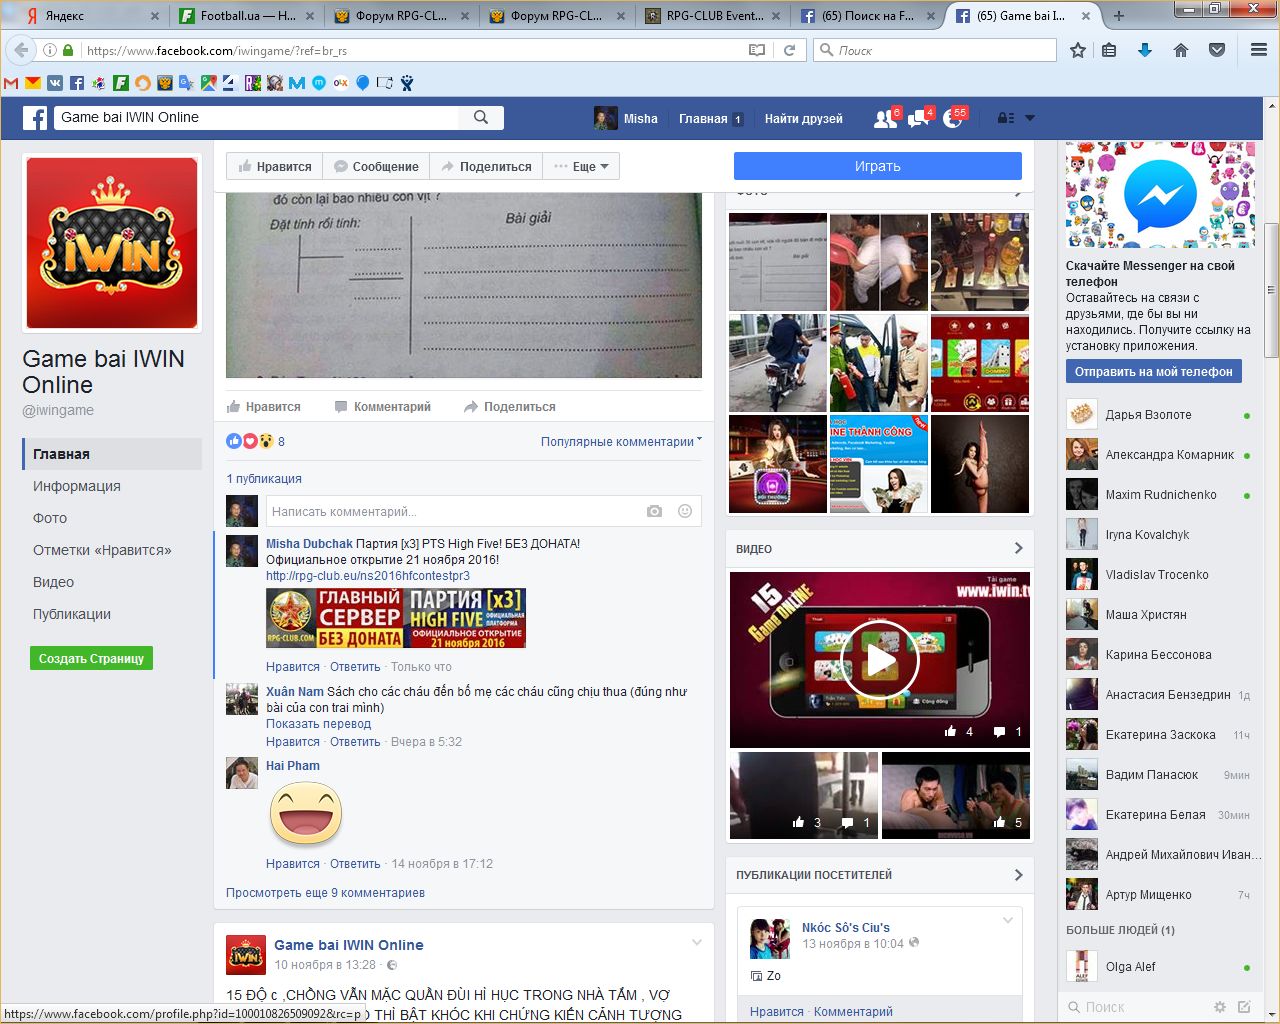The width and height of the screenshot is (1280, 1024).
Task: Select Информация in left sidebar
Action: pos(77,486)
